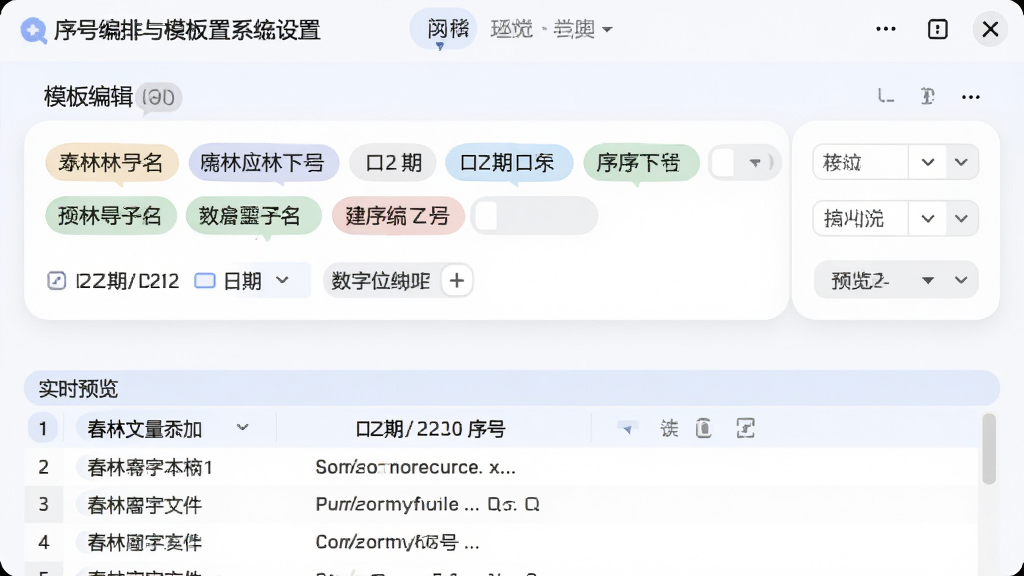
Task: Click the square info icon in title bar
Action: click(x=938, y=29)
